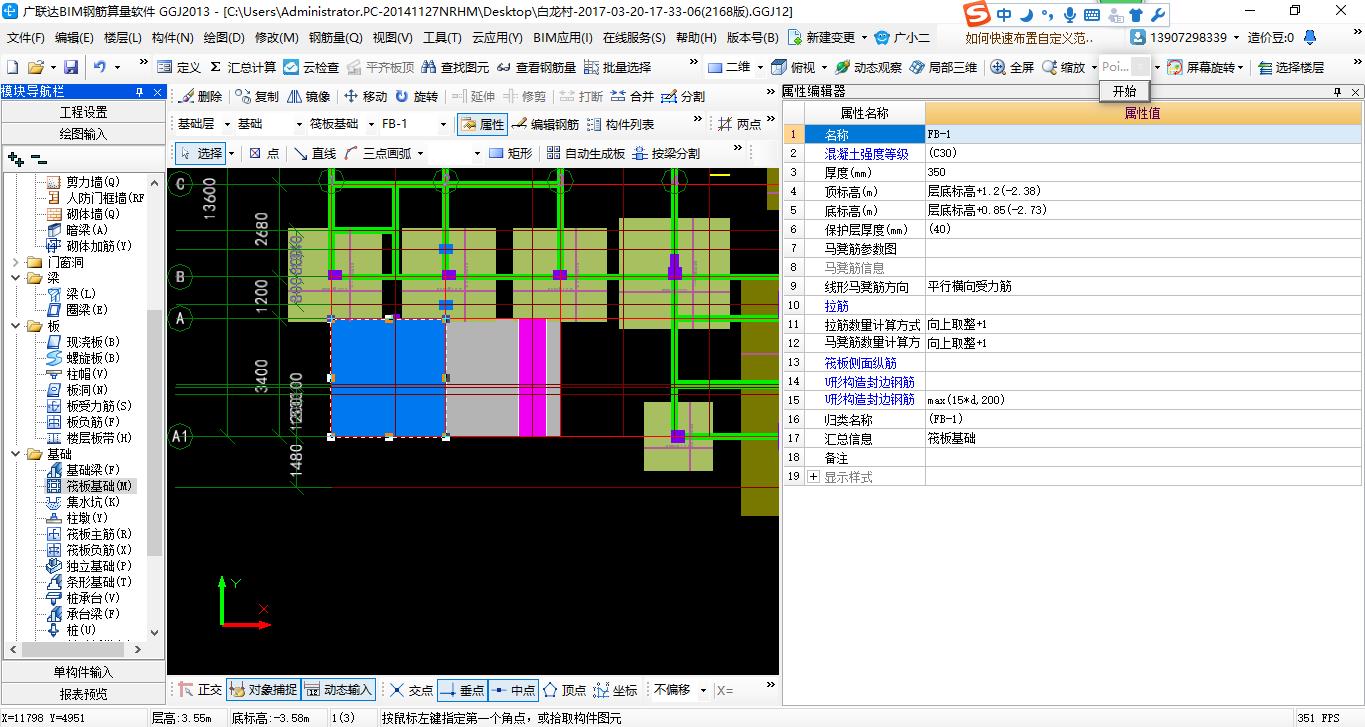The width and height of the screenshot is (1365, 727).
Task: Click the Open folder icon
Action: [35, 67]
